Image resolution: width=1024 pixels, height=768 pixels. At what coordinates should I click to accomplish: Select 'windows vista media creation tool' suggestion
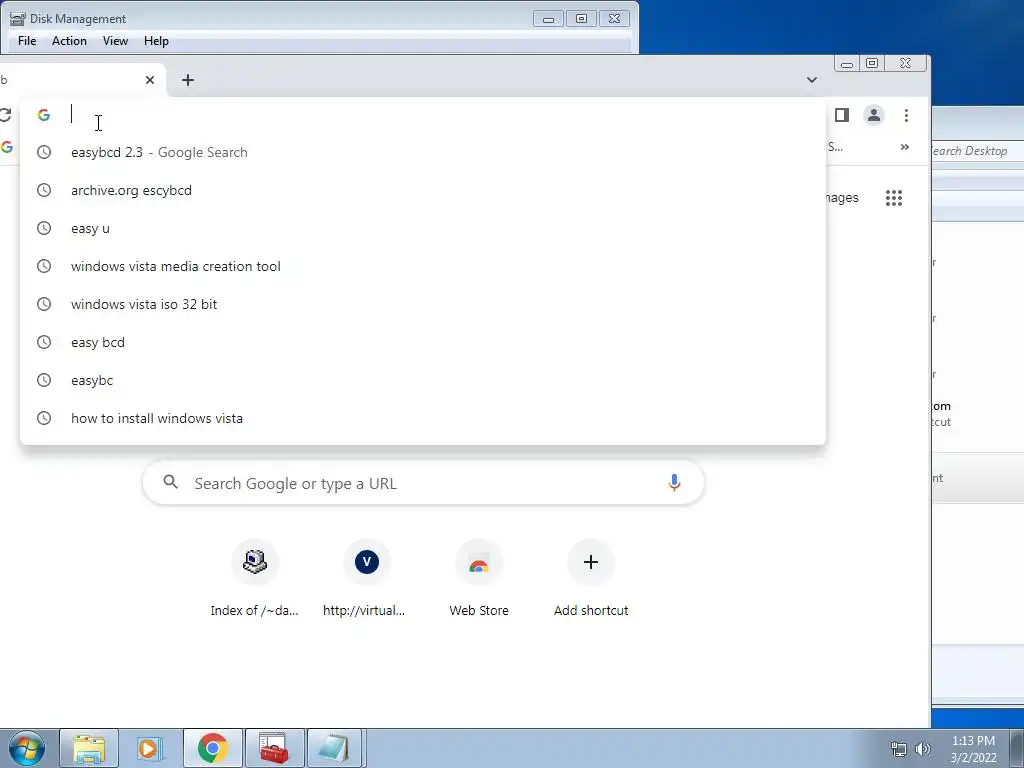[x=423, y=266]
